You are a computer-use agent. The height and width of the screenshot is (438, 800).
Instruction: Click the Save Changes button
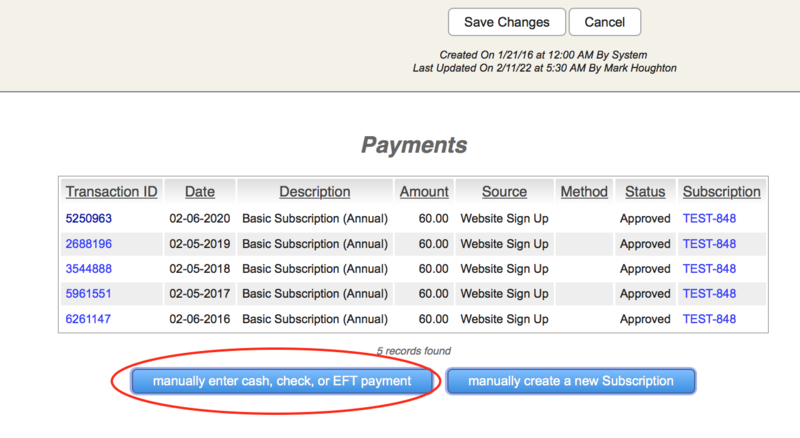[x=506, y=22]
